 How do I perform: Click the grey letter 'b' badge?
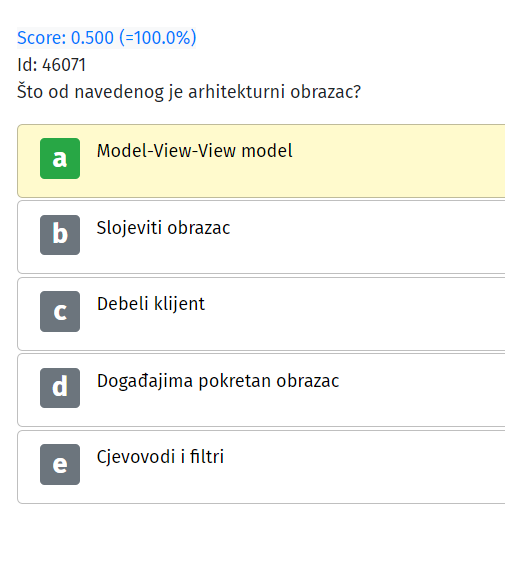[x=60, y=235]
